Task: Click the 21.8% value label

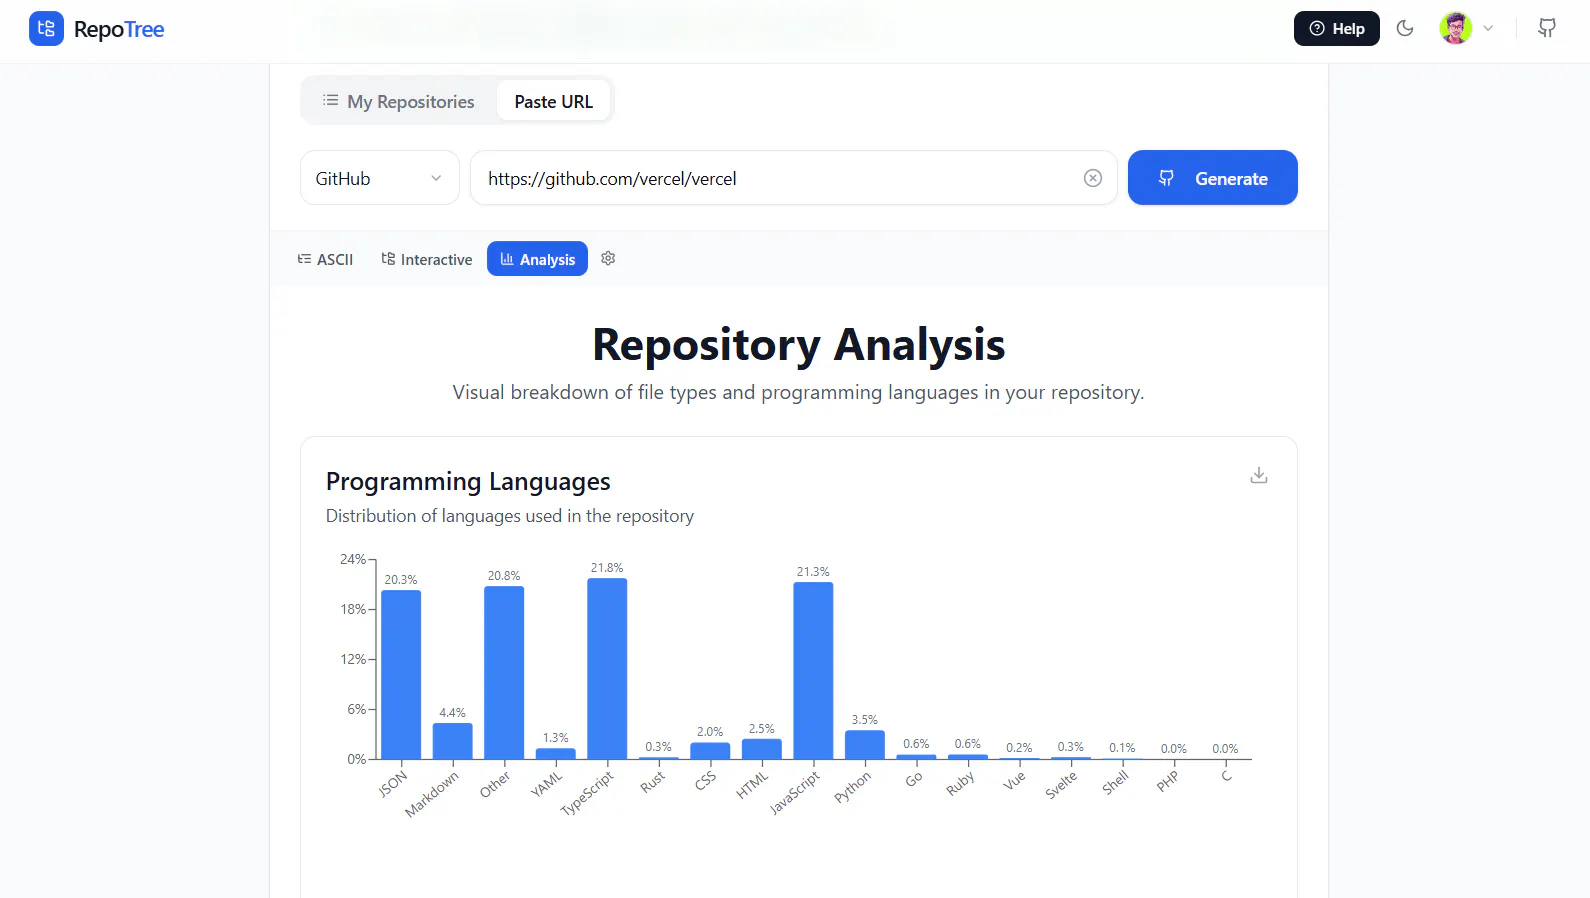Action: pyautogui.click(x=607, y=568)
